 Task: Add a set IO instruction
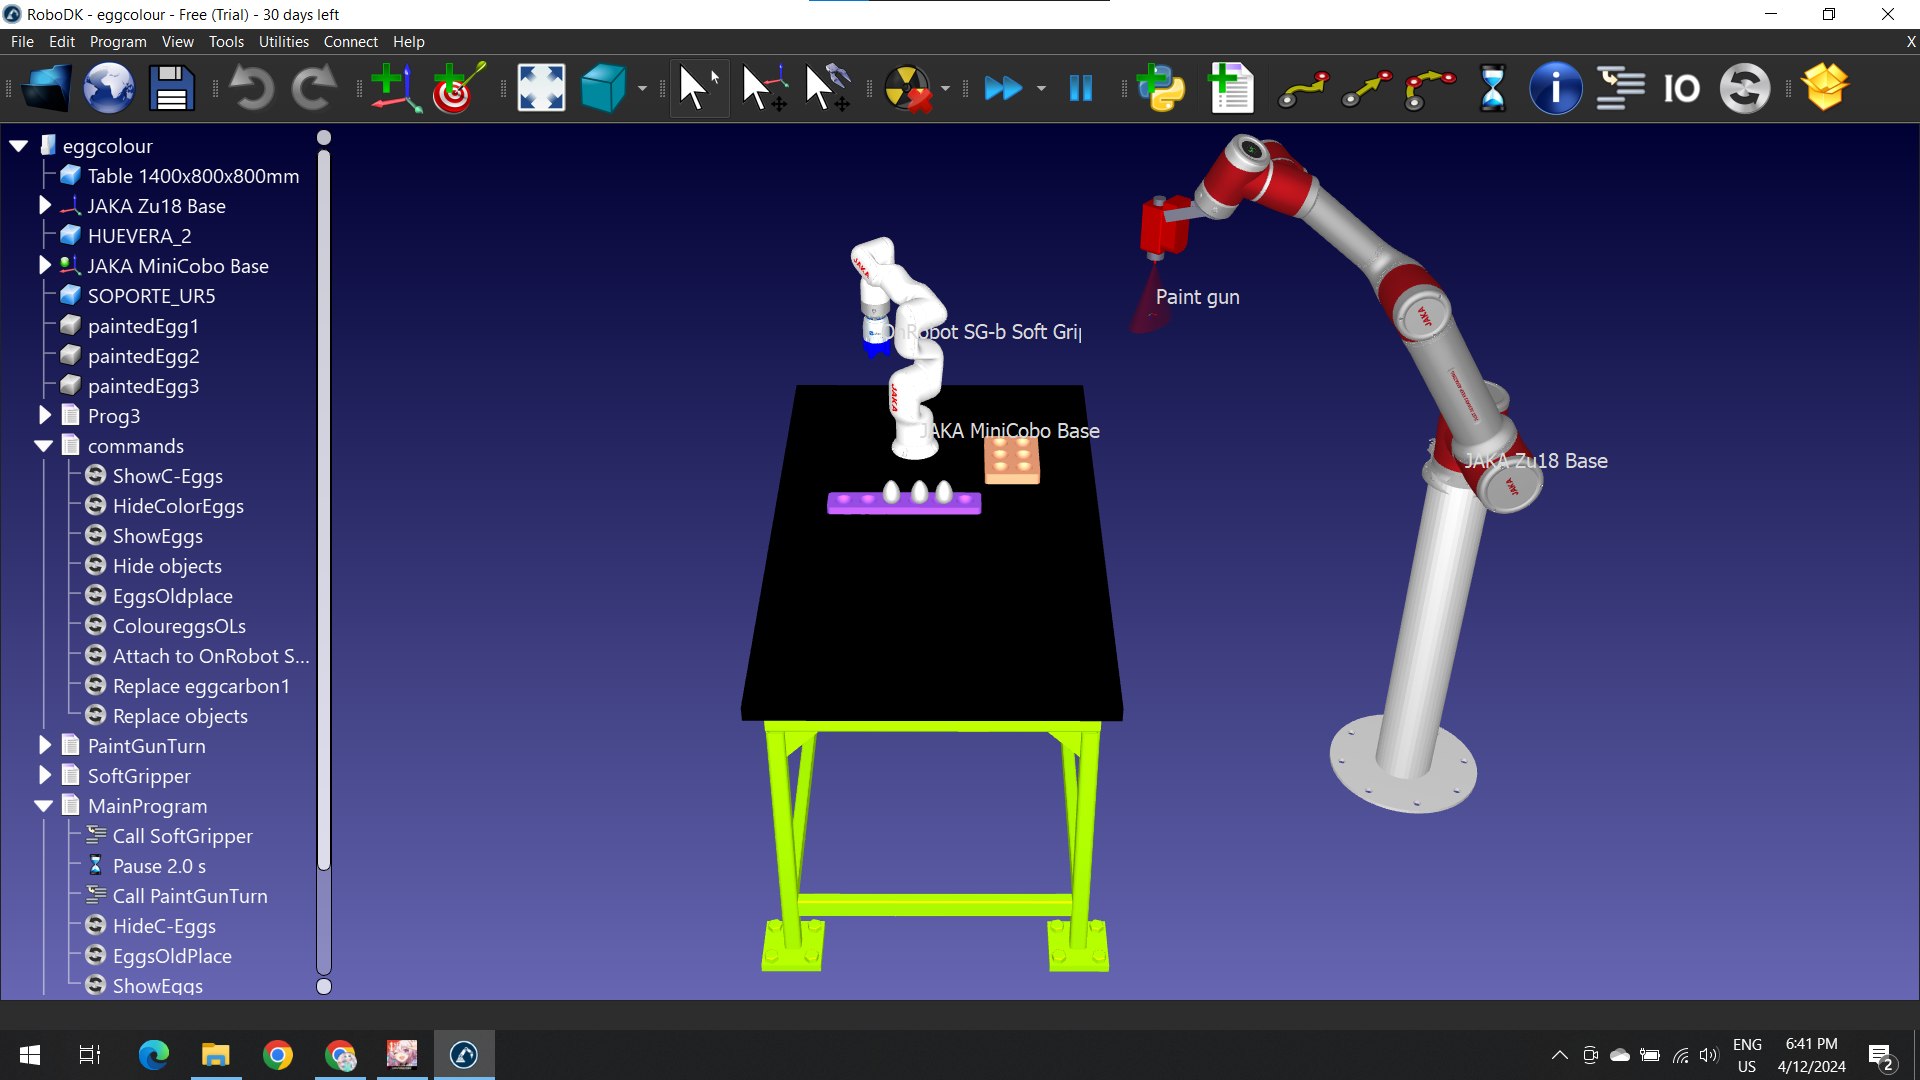[x=1682, y=88]
